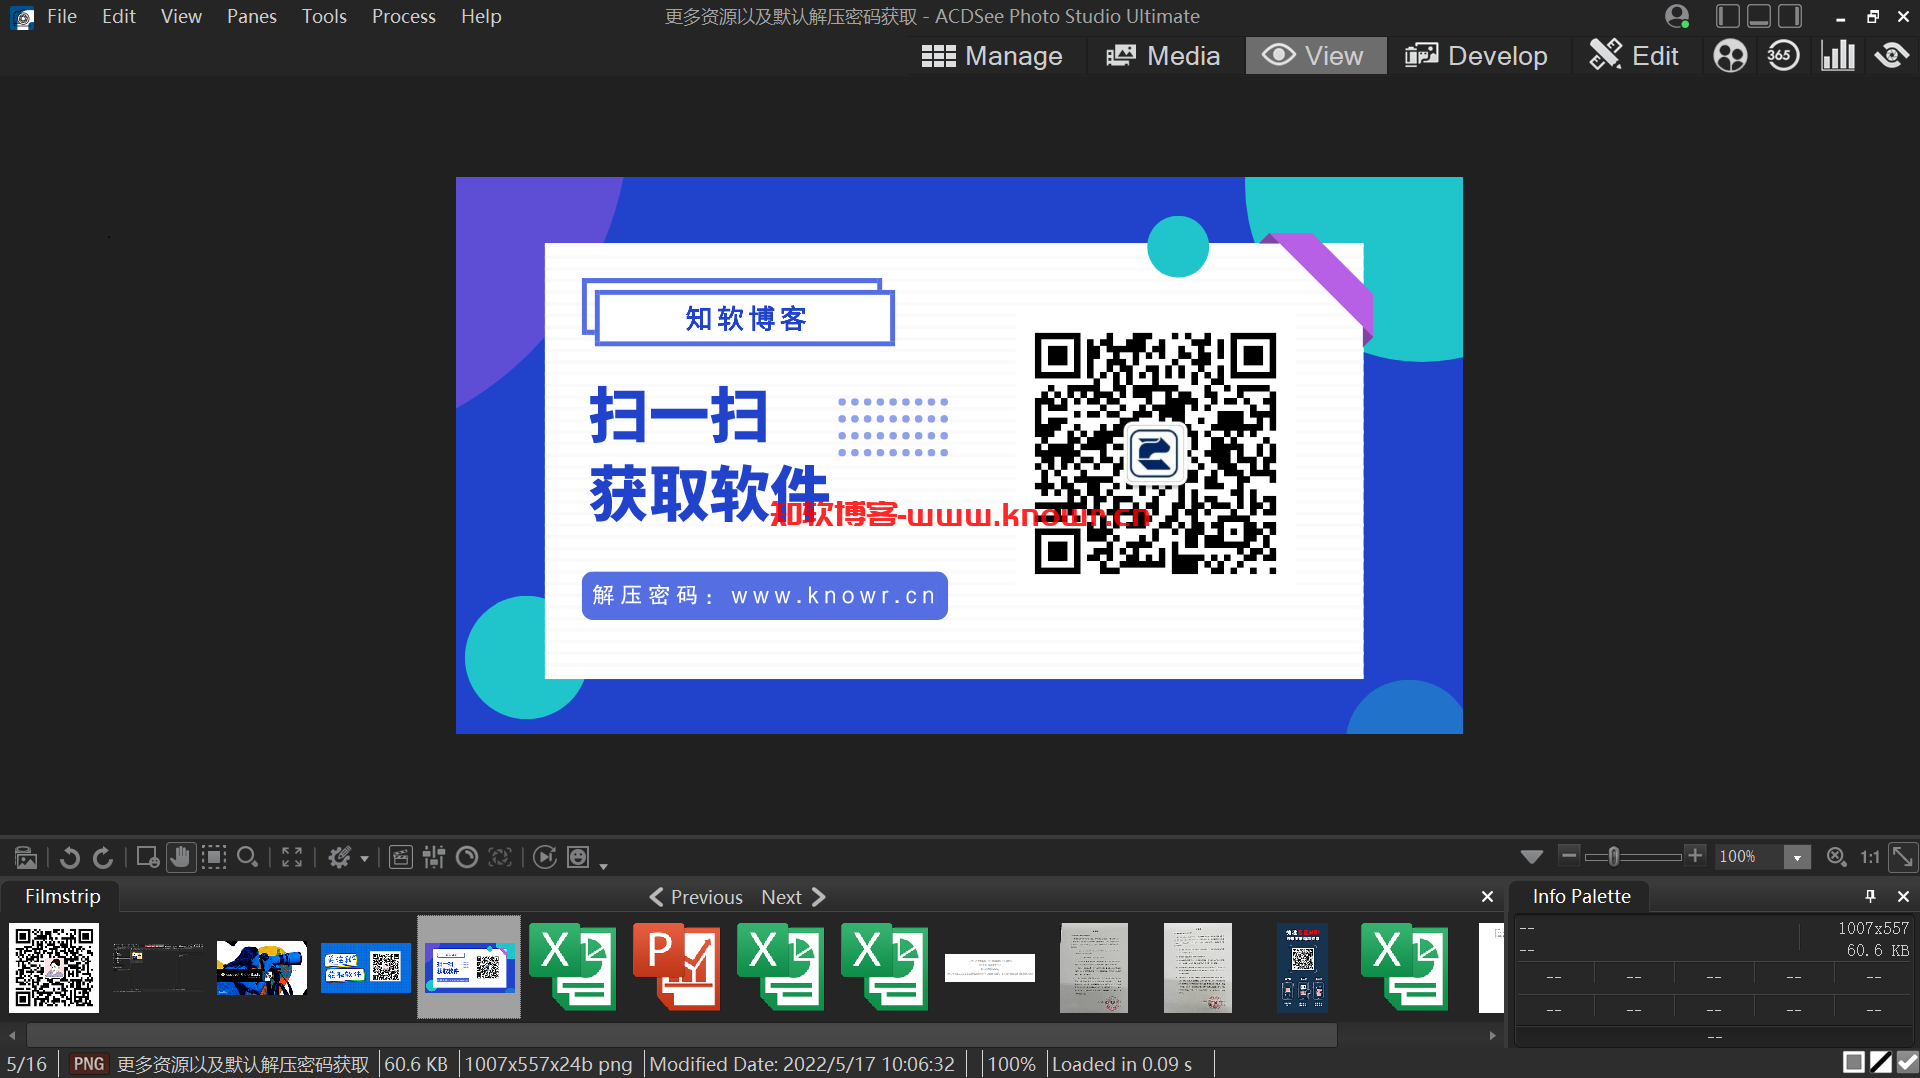Select the View mode tab
The width and height of the screenshot is (1920, 1078).
click(x=1315, y=56)
